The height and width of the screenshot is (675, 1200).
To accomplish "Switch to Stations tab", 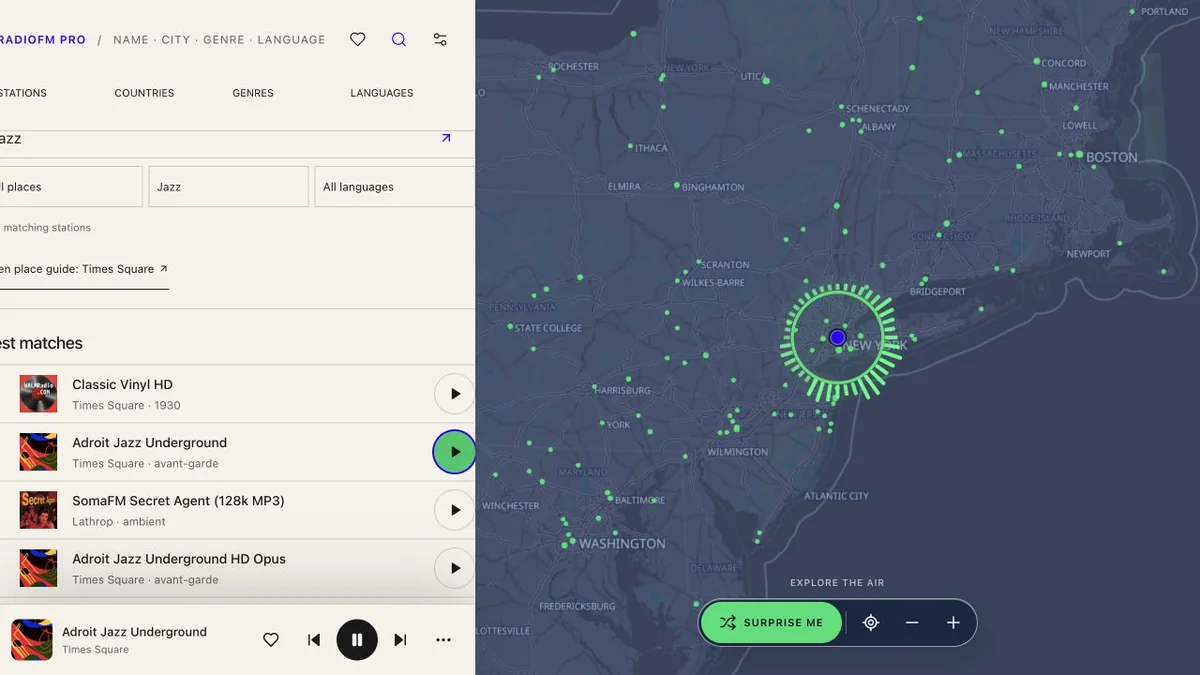I will pos(22,93).
